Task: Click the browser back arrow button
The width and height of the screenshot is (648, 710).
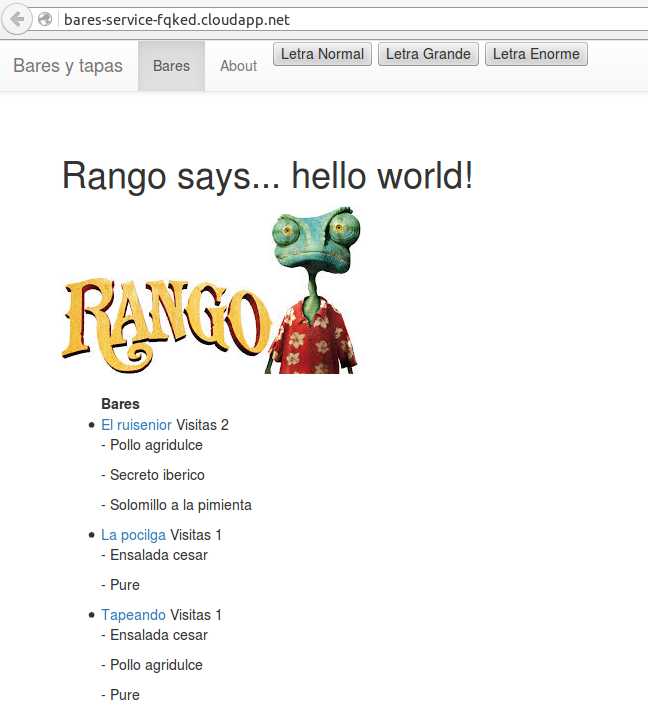Action: [17, 19]
